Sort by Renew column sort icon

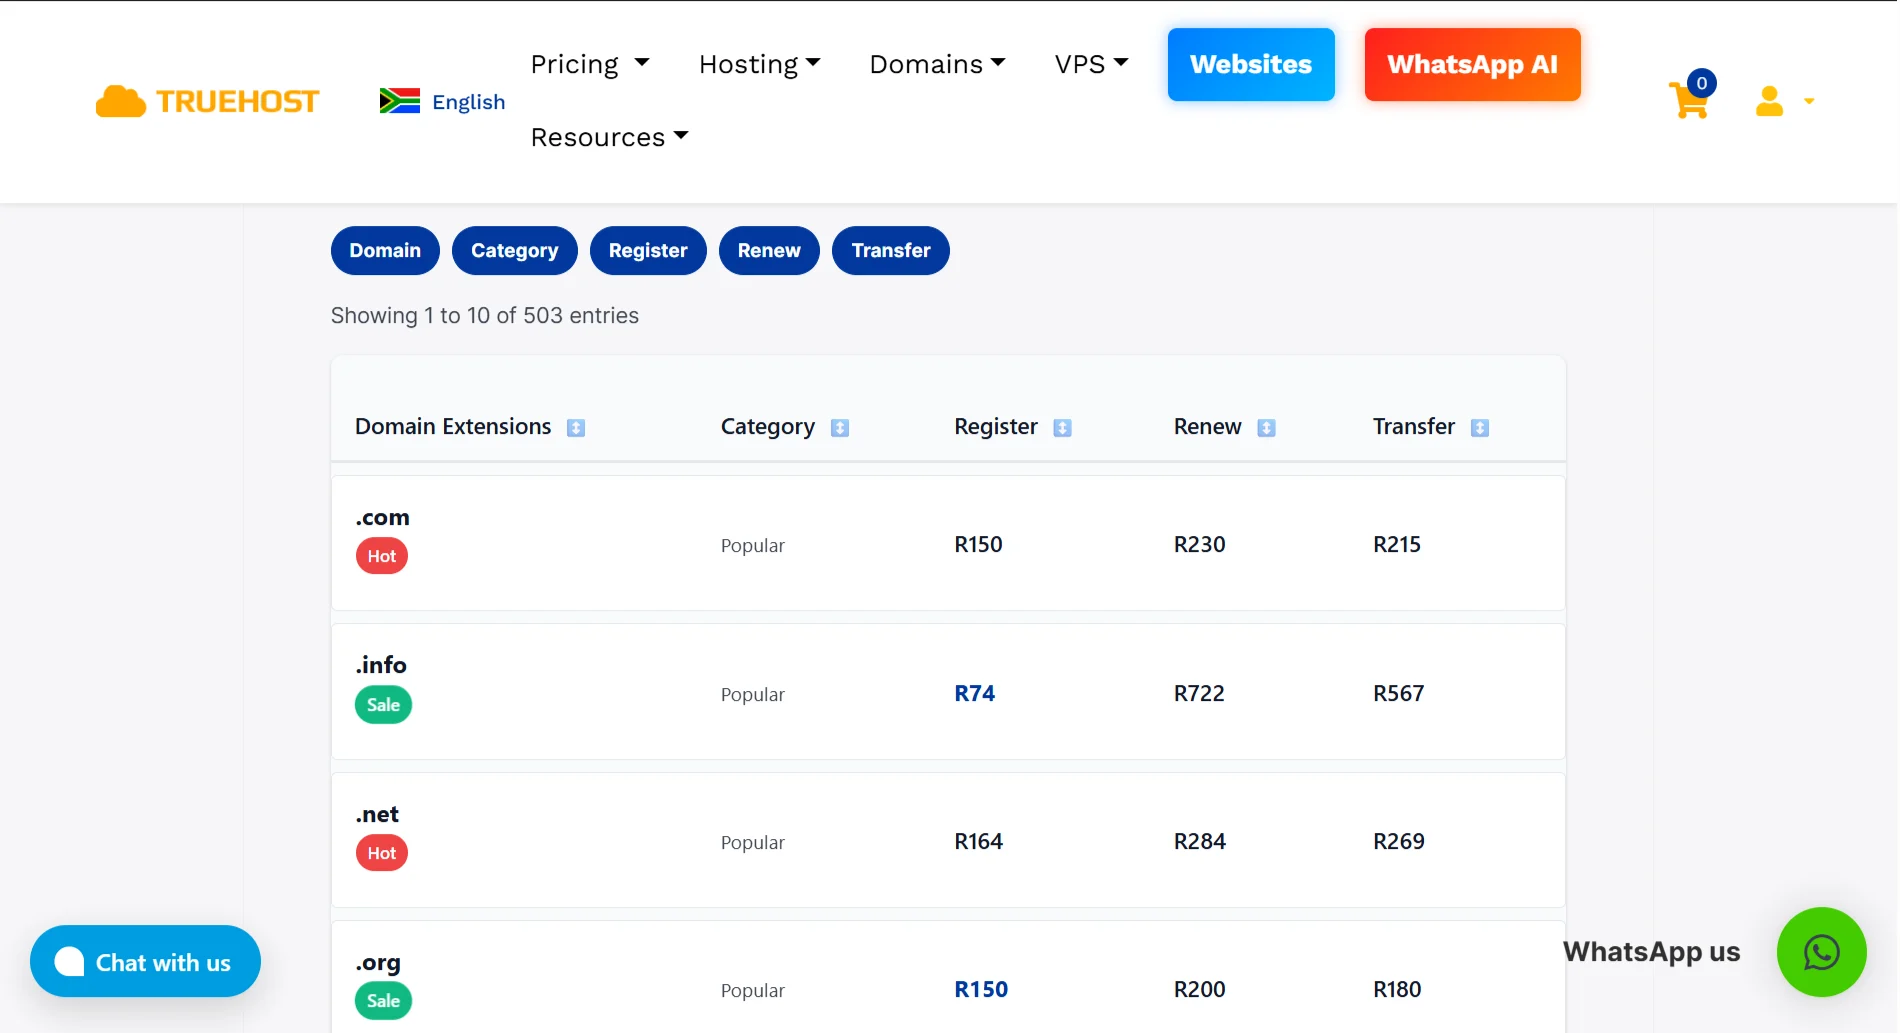[1266, 428]
